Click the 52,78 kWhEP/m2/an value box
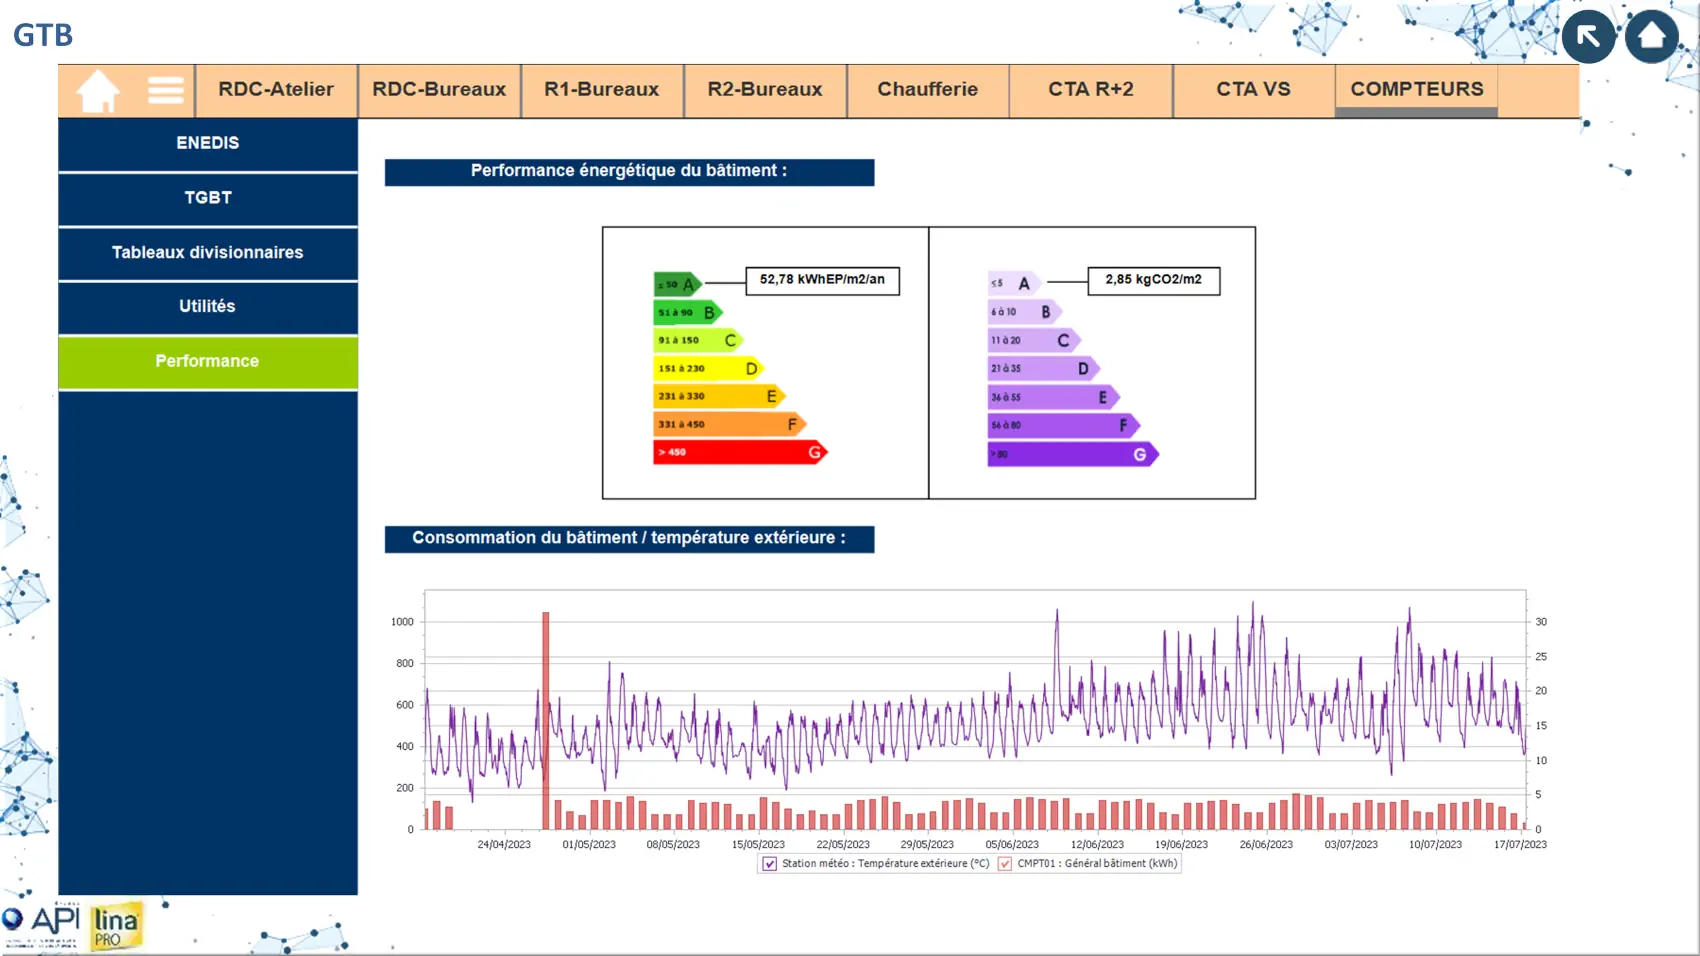Viewport: 1700px width, 956px height. 822,280
